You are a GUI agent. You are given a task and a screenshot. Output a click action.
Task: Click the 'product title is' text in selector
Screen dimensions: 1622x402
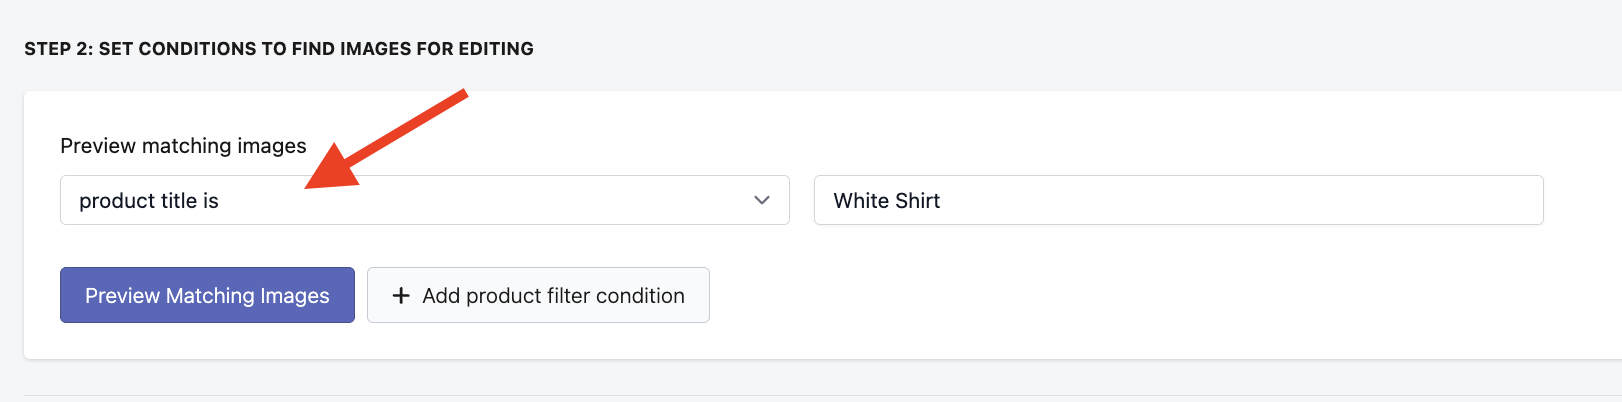coord(149,201)
